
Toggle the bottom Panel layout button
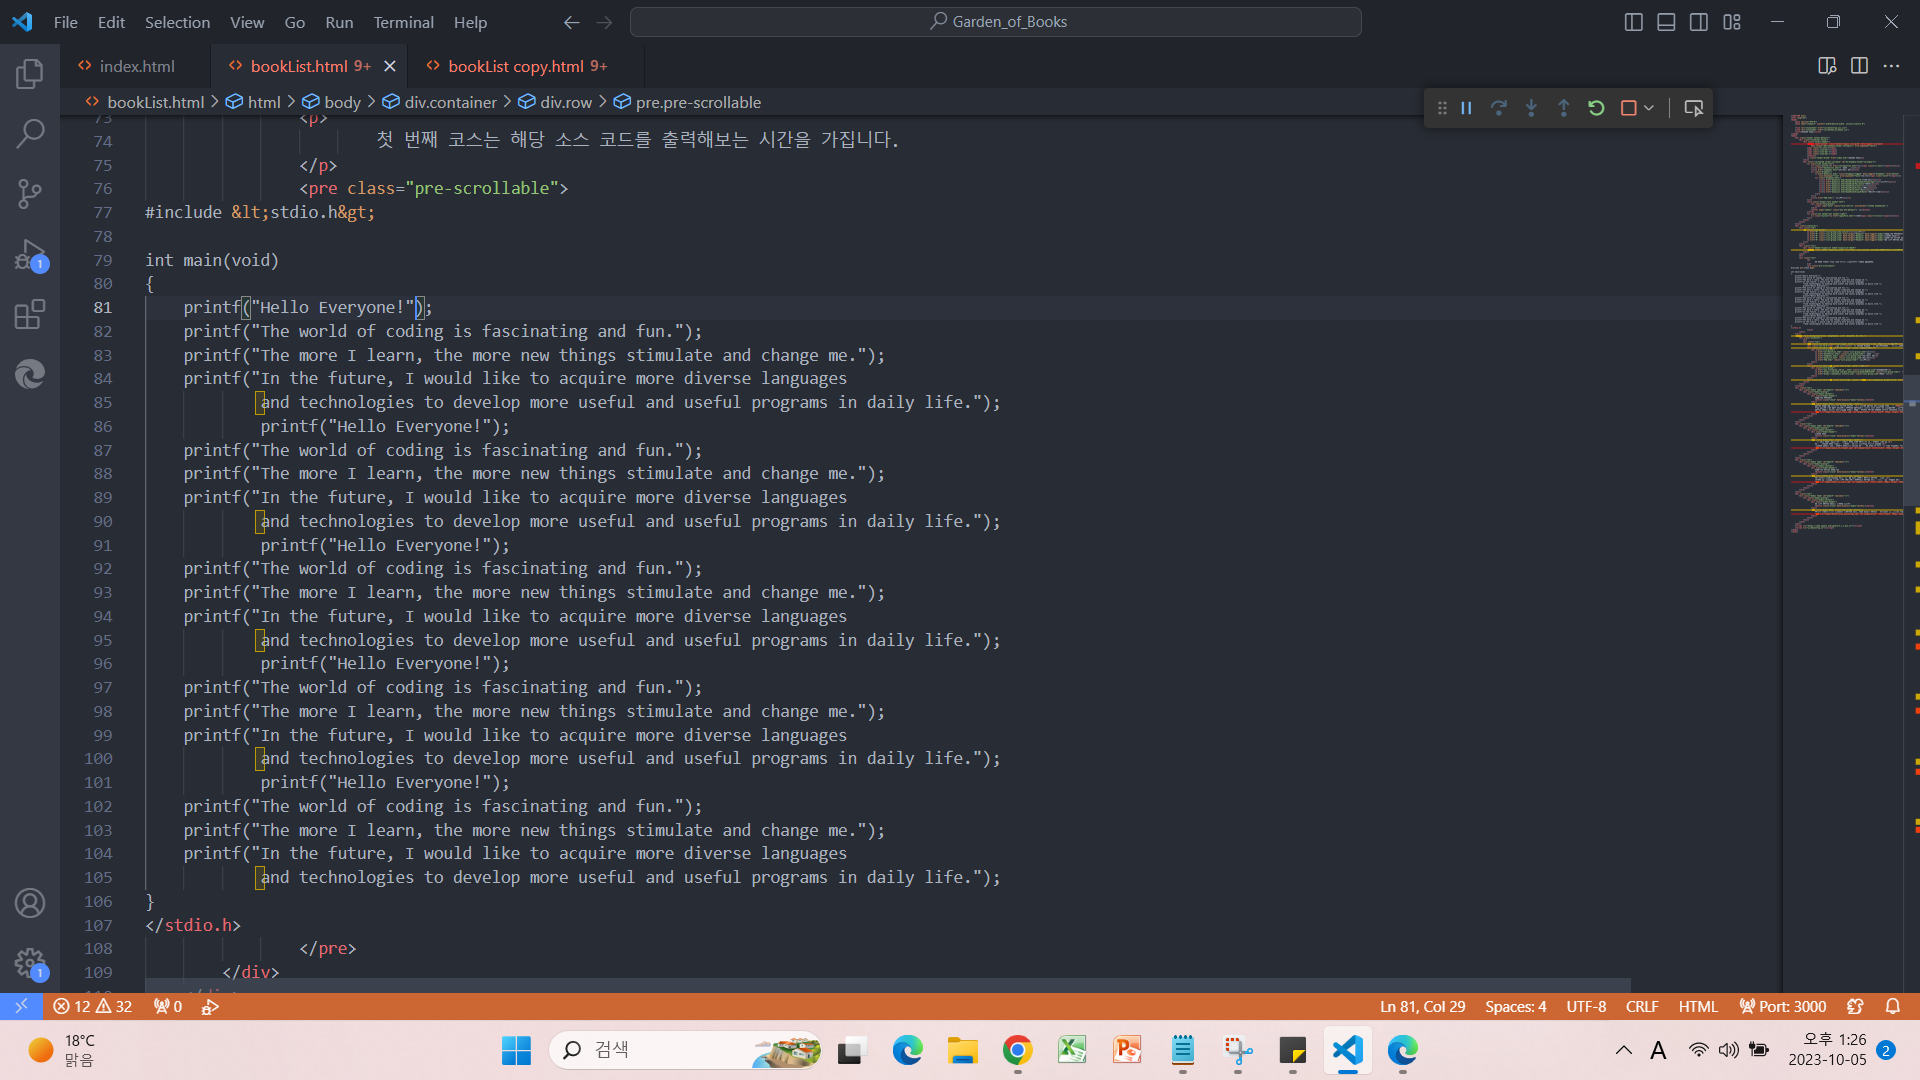(x=1666, y=22)
